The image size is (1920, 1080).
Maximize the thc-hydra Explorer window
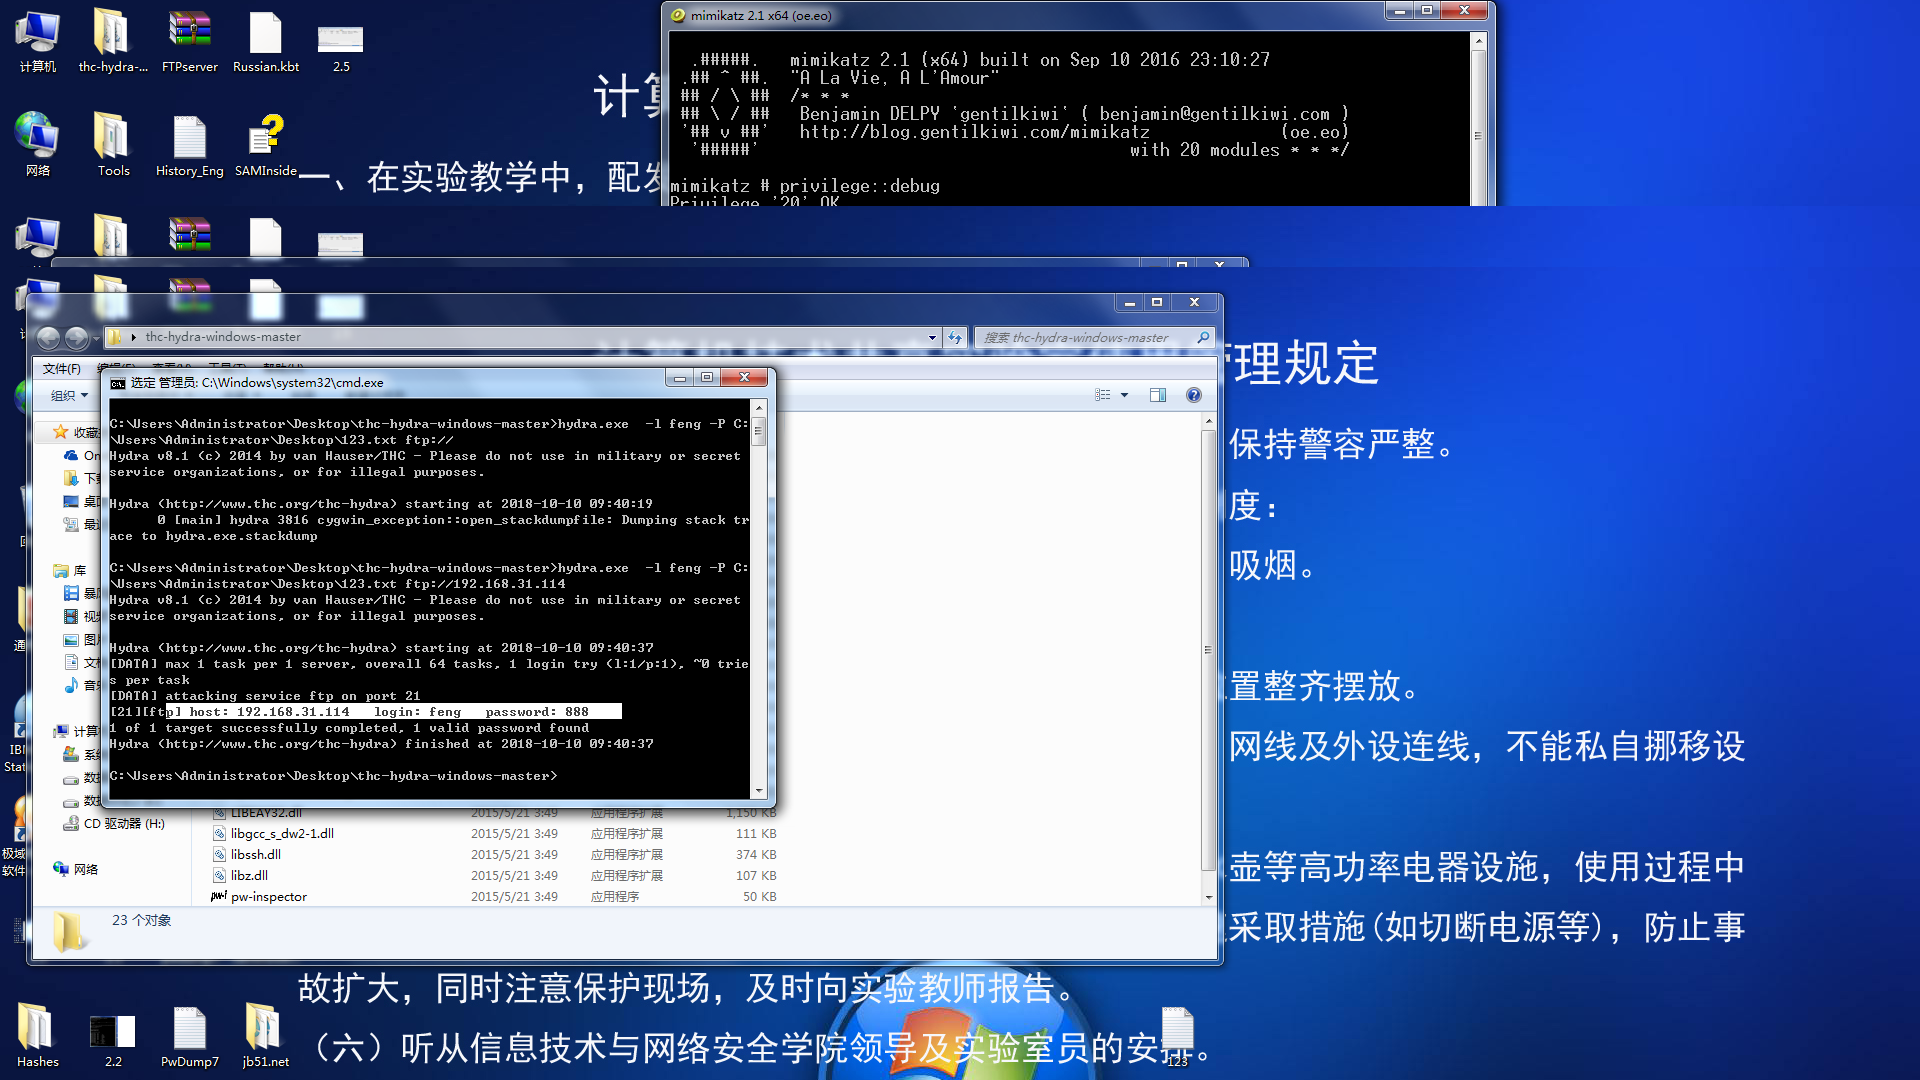[x=1157, y=302]
